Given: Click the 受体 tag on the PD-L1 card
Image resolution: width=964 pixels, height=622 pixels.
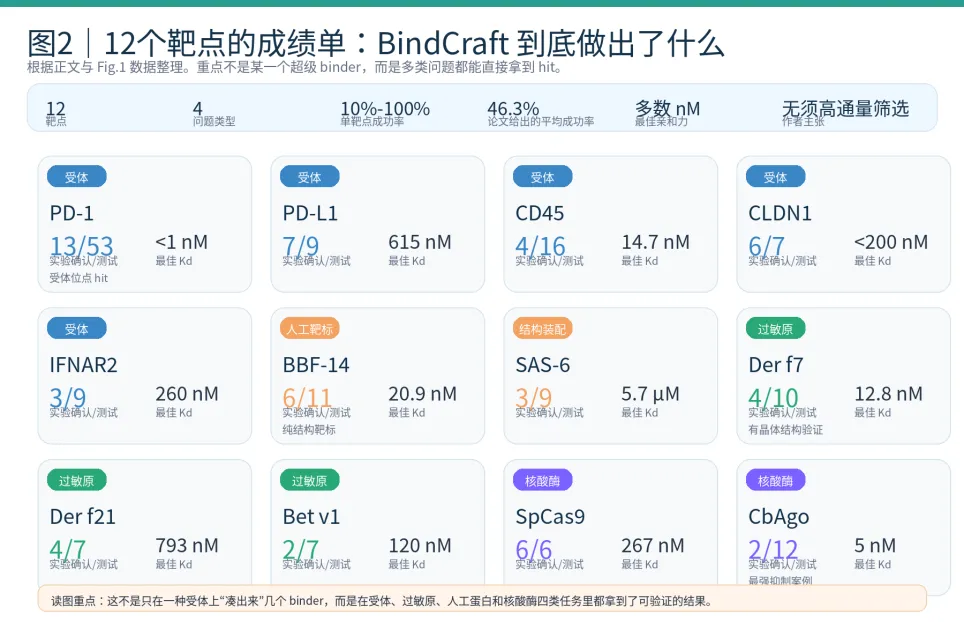Looking at the screenshot, I should click(x=310, y=177).
